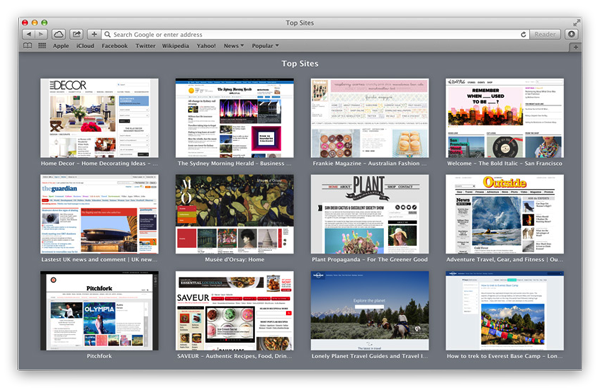Viewport: 600px width, 388px height.
Task: Open the downloads icon in toolbar
Action: tap(571, 34)
